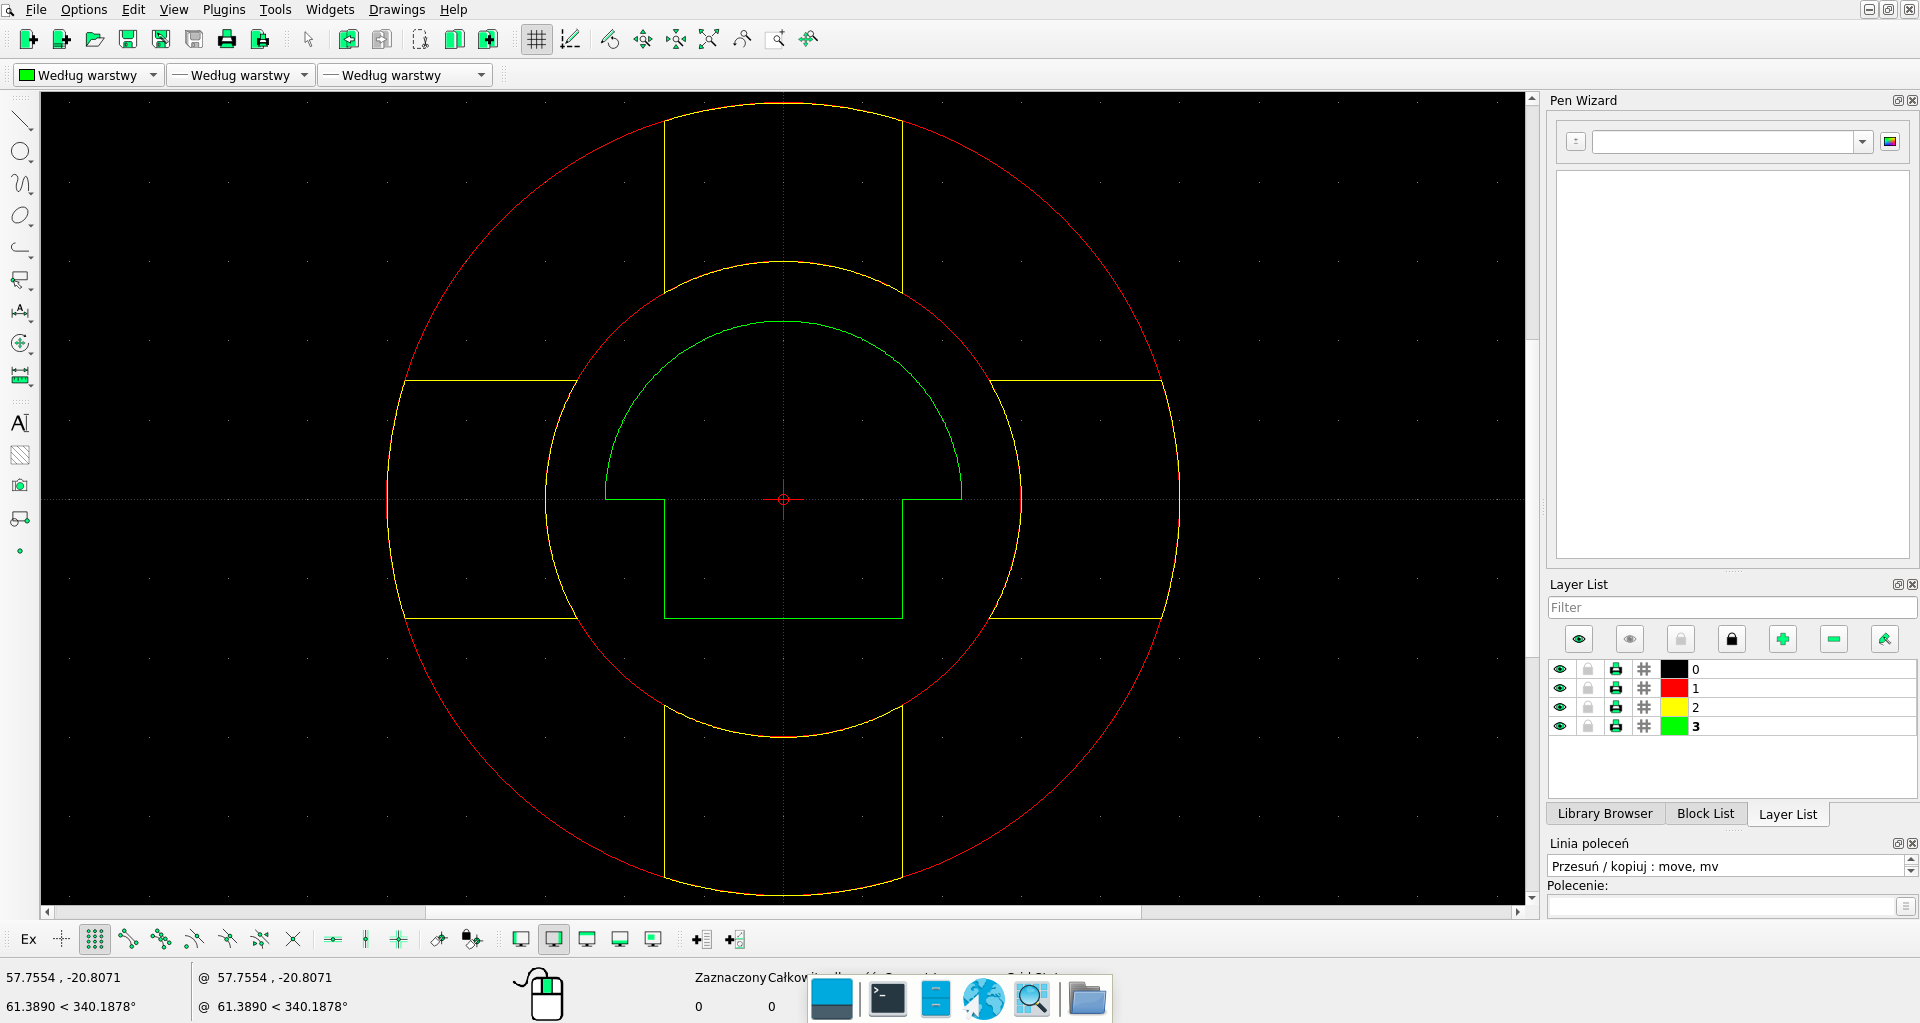The image size is (1920, 1023).
Task: Open the line width dropdown Według warstwy
Action: tap(240, 75)
